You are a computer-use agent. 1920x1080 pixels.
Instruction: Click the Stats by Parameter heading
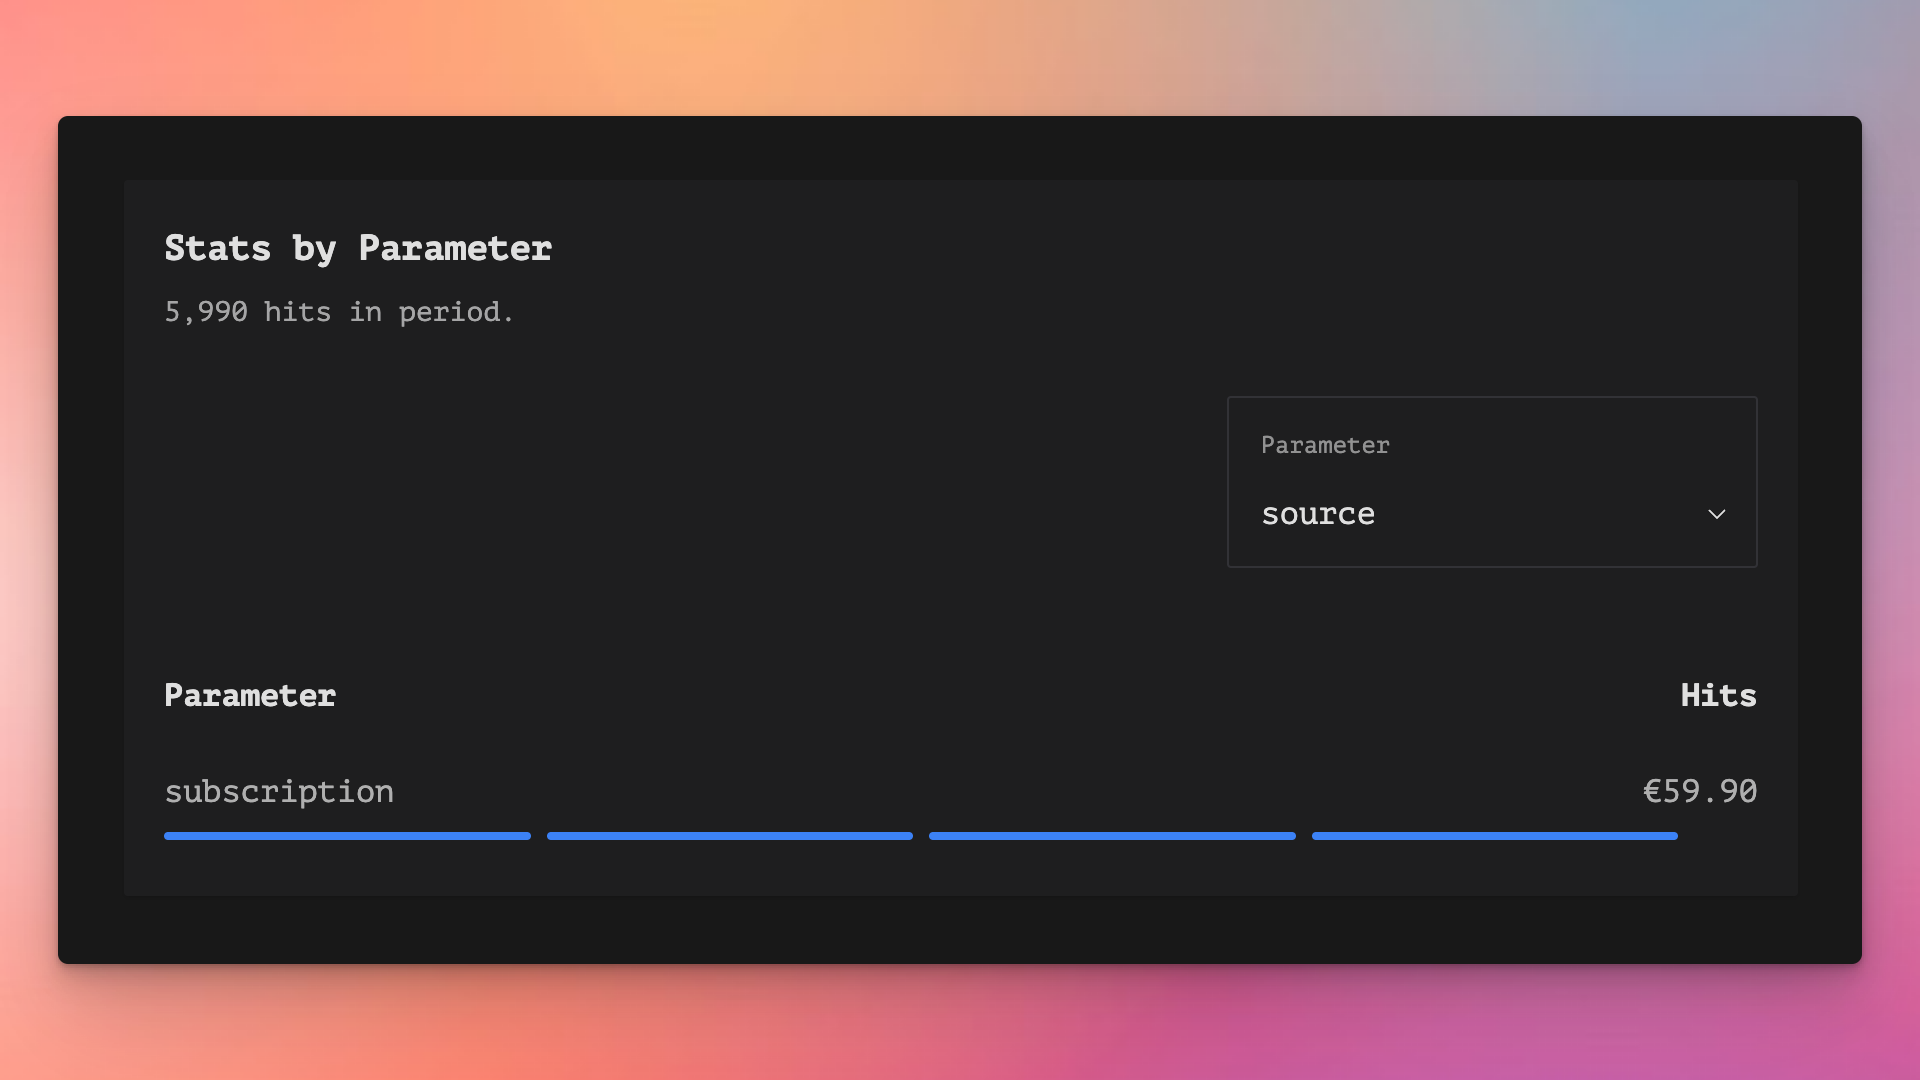click(358, 248)
